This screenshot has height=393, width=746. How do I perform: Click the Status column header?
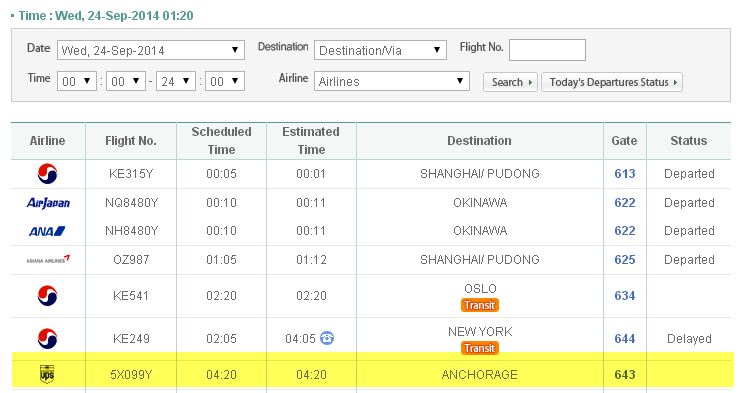(x=689, y=141)
